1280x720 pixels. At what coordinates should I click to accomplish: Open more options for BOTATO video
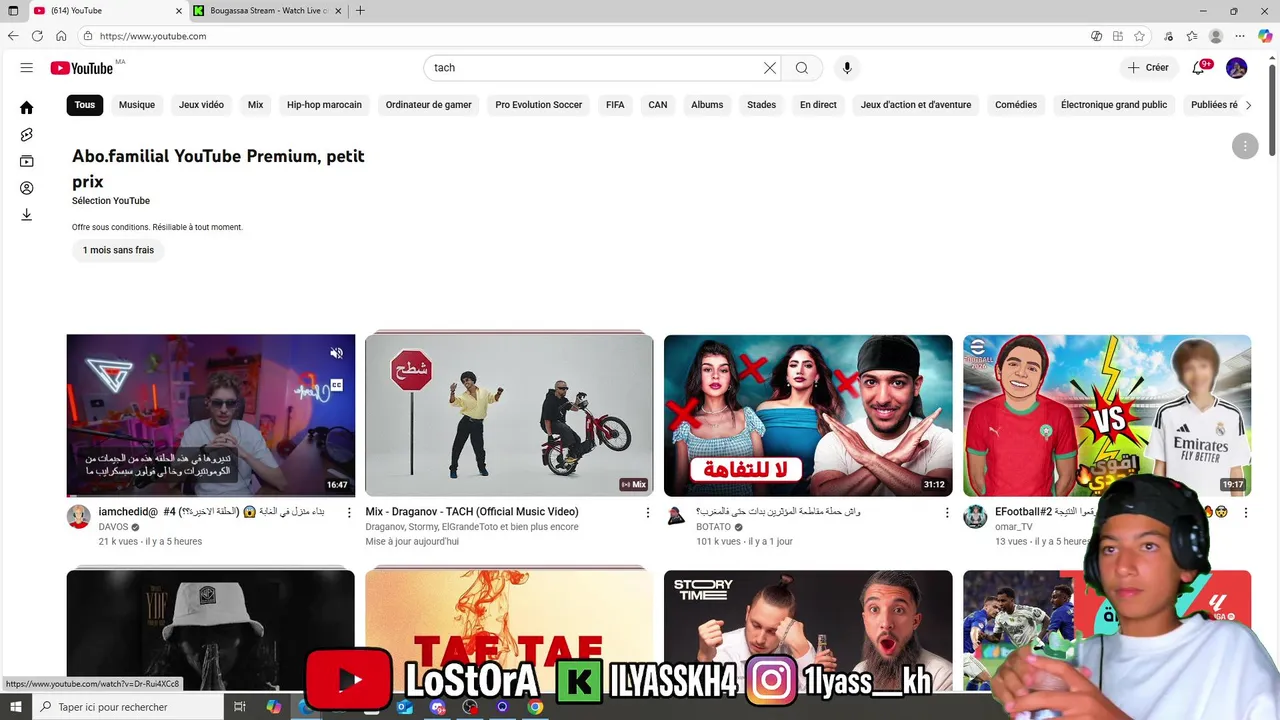coord(947,513)
